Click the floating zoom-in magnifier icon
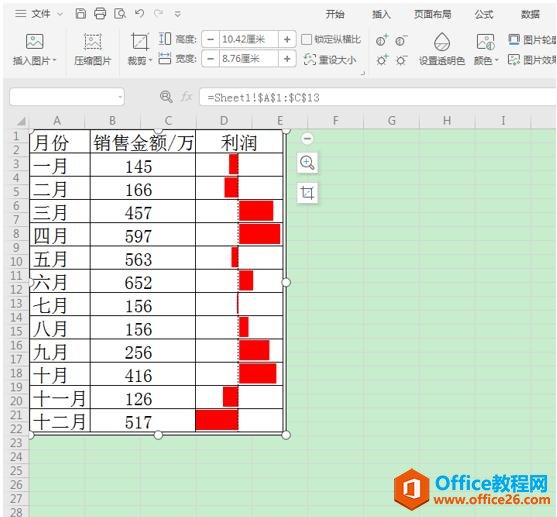 307,163
